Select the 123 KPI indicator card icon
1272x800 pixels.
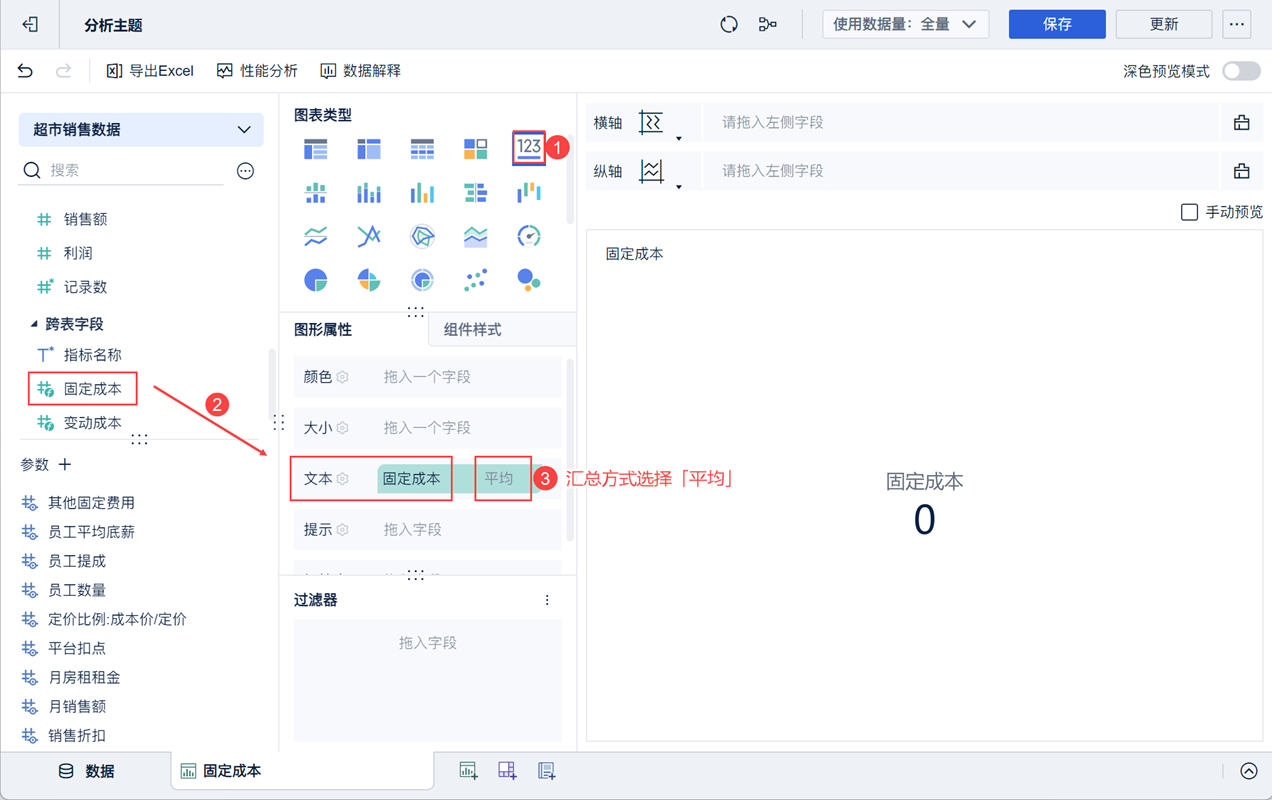(529, 148)
